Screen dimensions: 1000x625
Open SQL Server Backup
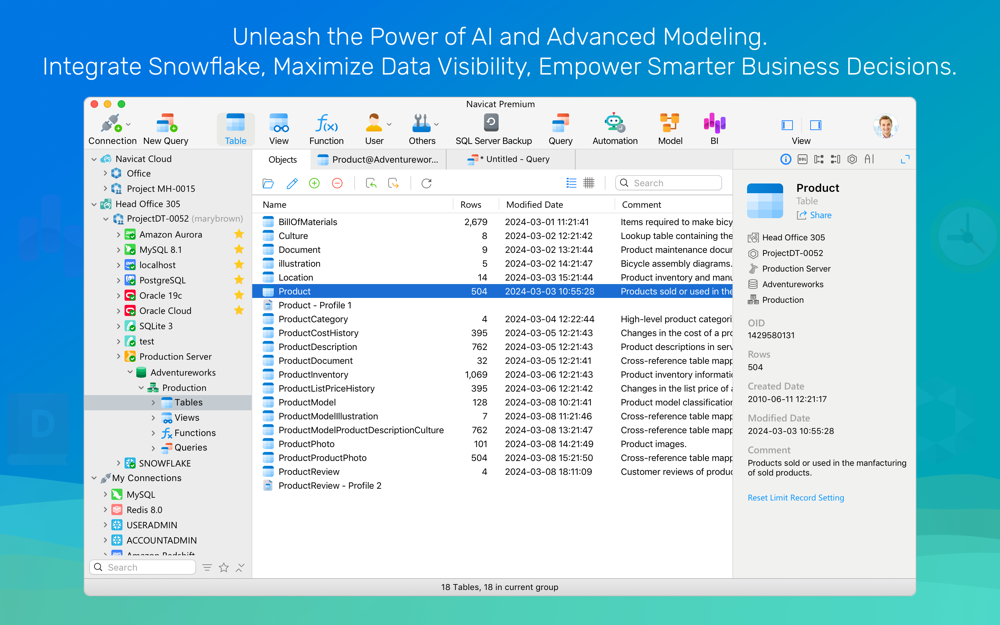pos(493,129)
